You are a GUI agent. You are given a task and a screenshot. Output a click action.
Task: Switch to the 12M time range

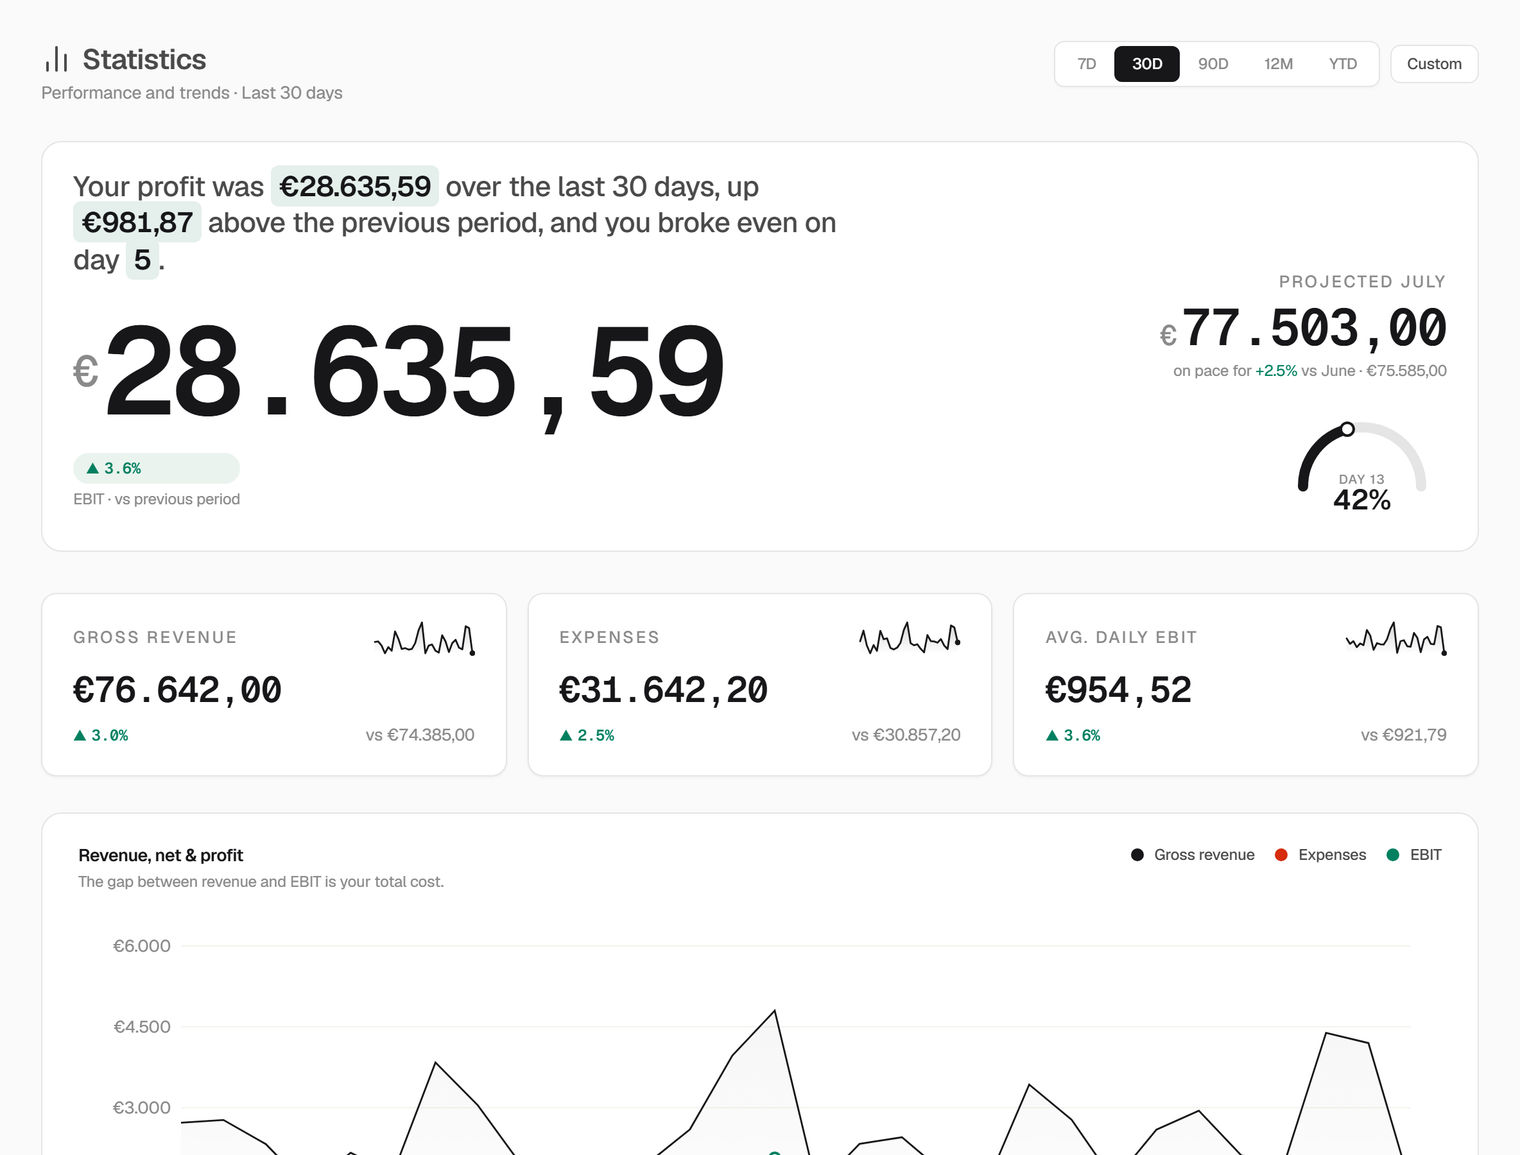(x=1278, y=64)
